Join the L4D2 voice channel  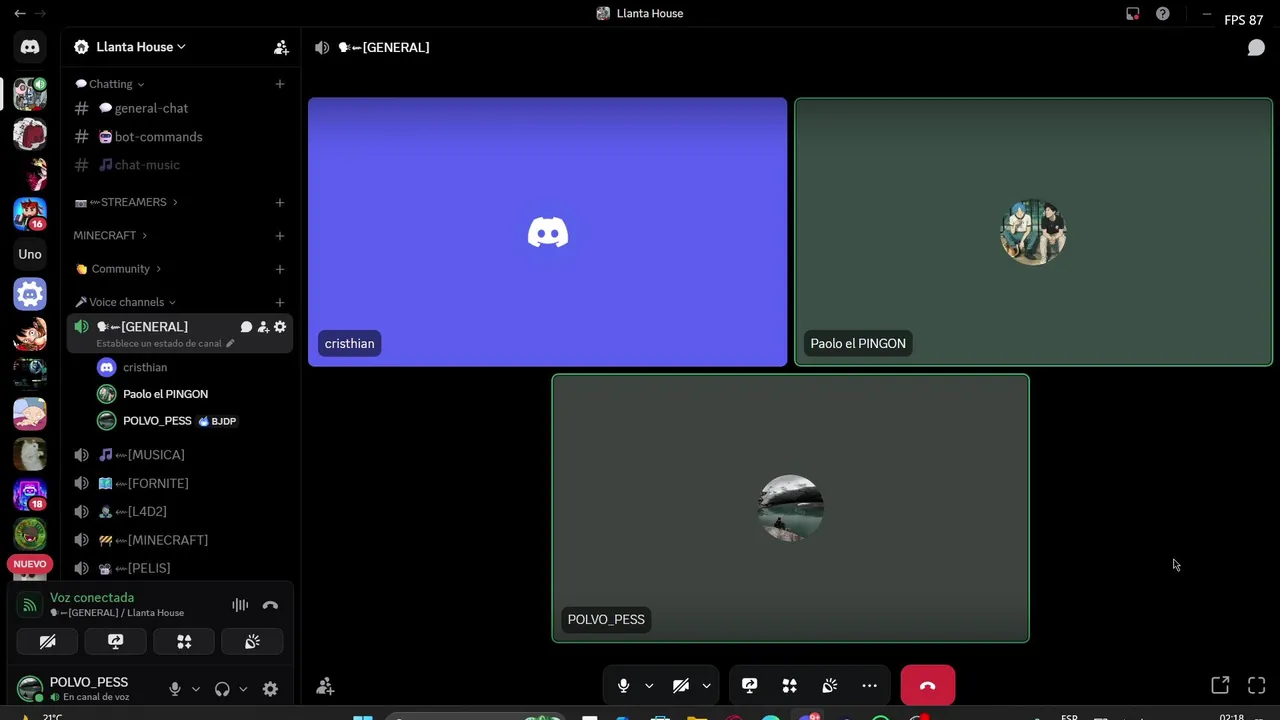[x=180, y=511]
